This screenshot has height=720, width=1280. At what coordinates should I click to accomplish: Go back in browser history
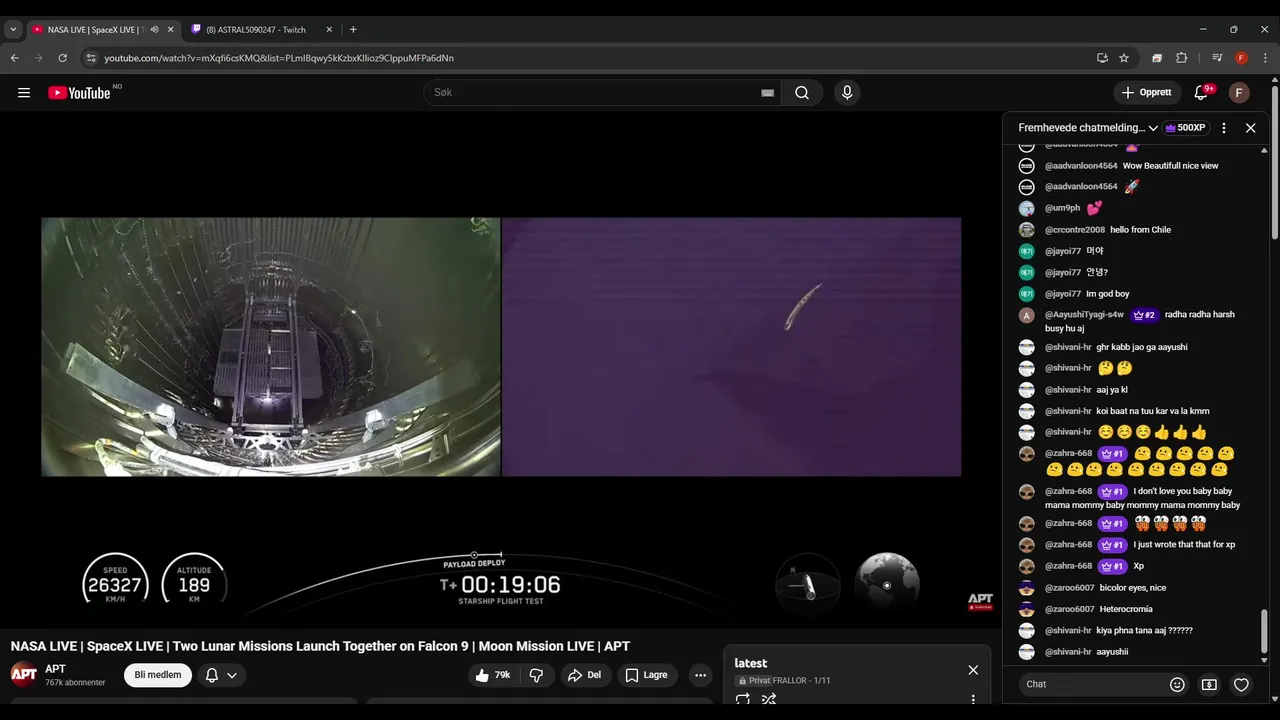point(15,58)
